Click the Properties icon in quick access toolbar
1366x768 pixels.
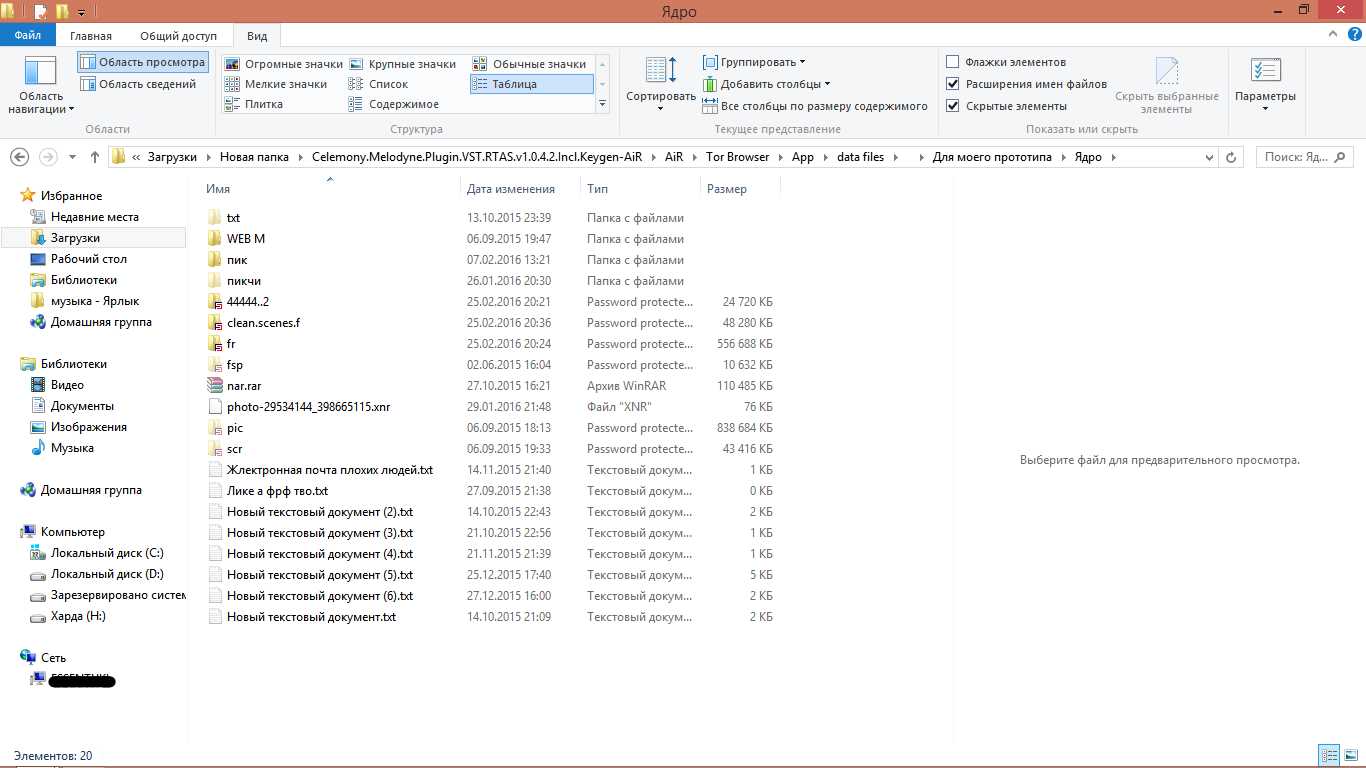(x=41, y=11)
